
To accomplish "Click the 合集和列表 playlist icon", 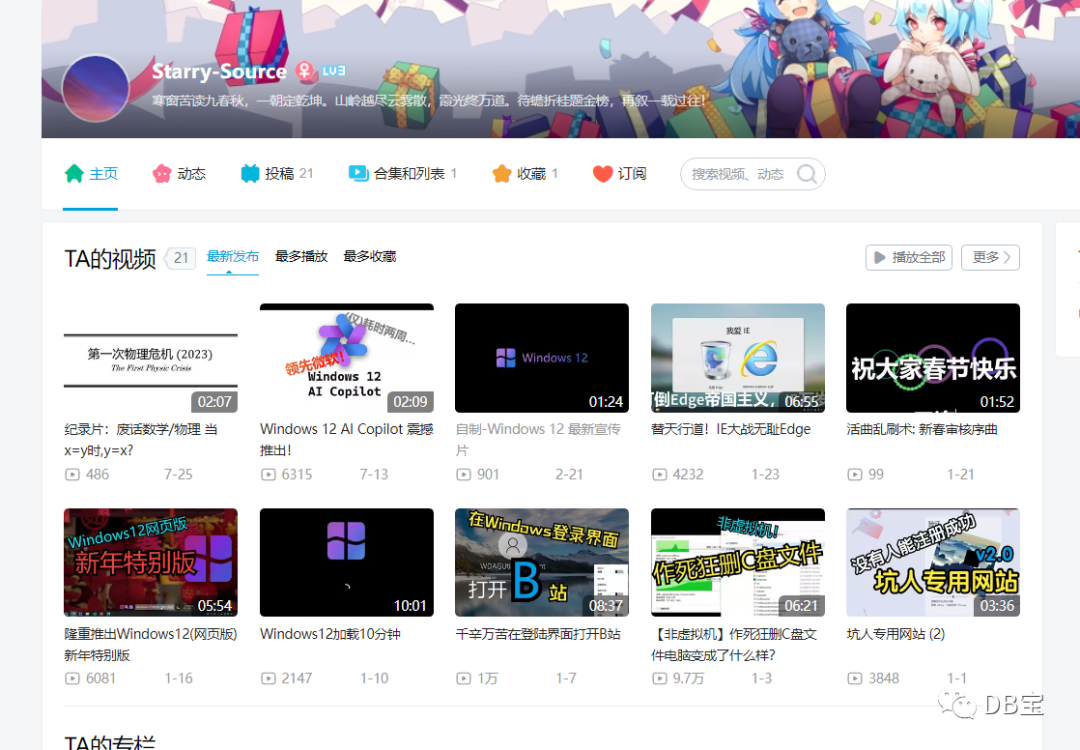I will (x=358, y=174).
